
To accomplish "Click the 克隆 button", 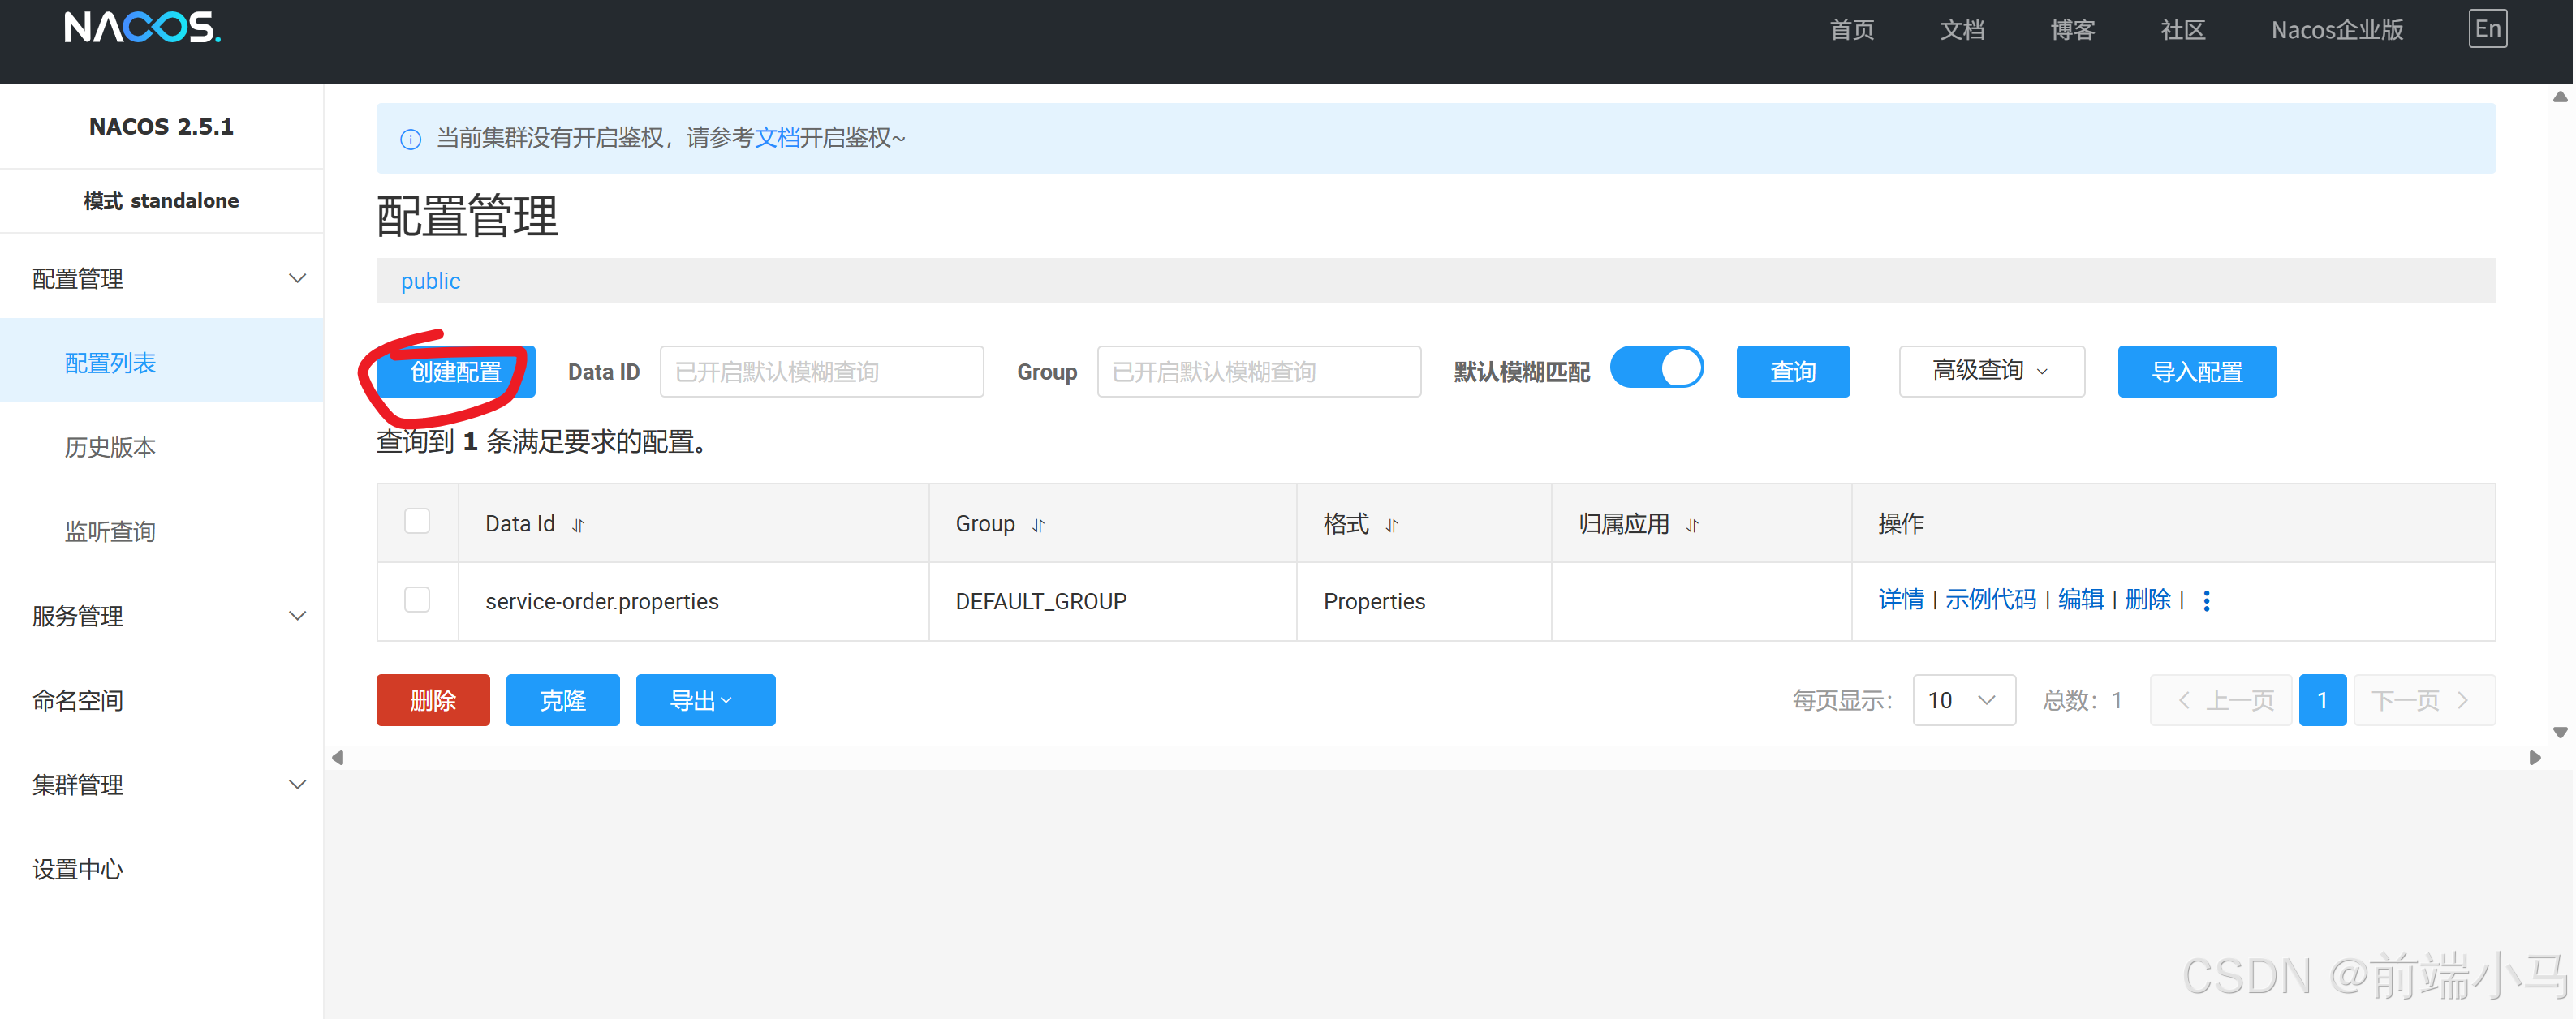I will [x=562, y=700].
